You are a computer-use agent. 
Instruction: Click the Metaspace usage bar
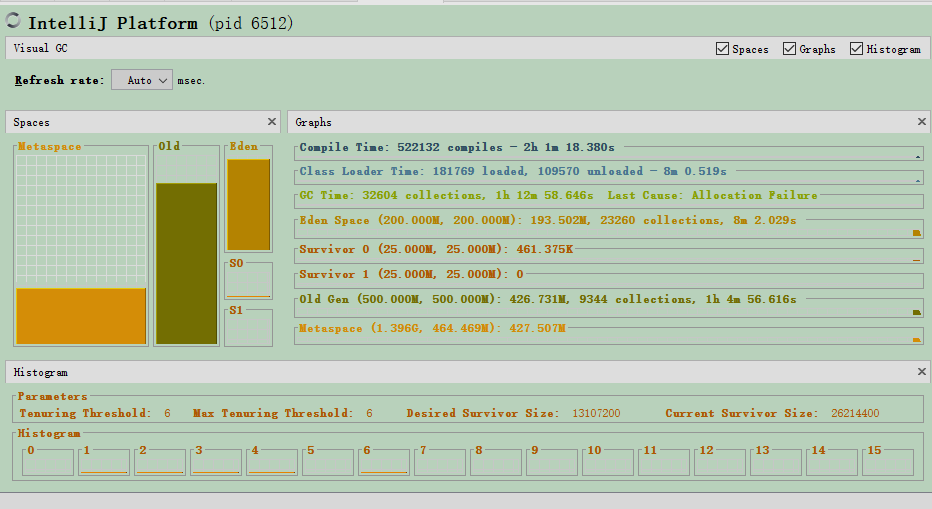pos(81,316)
